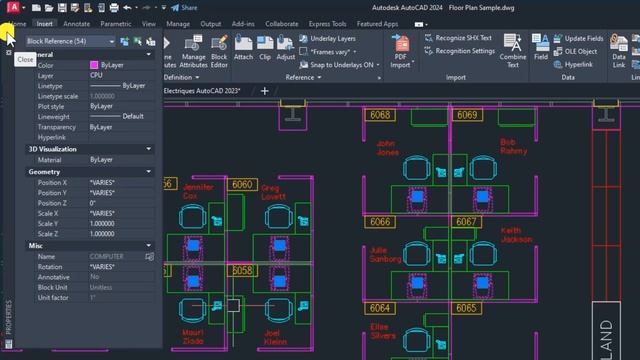The image size is (640, 360).
Task: Click the Select Objects icon in Properties palette
Action: (x=138, y=41)
